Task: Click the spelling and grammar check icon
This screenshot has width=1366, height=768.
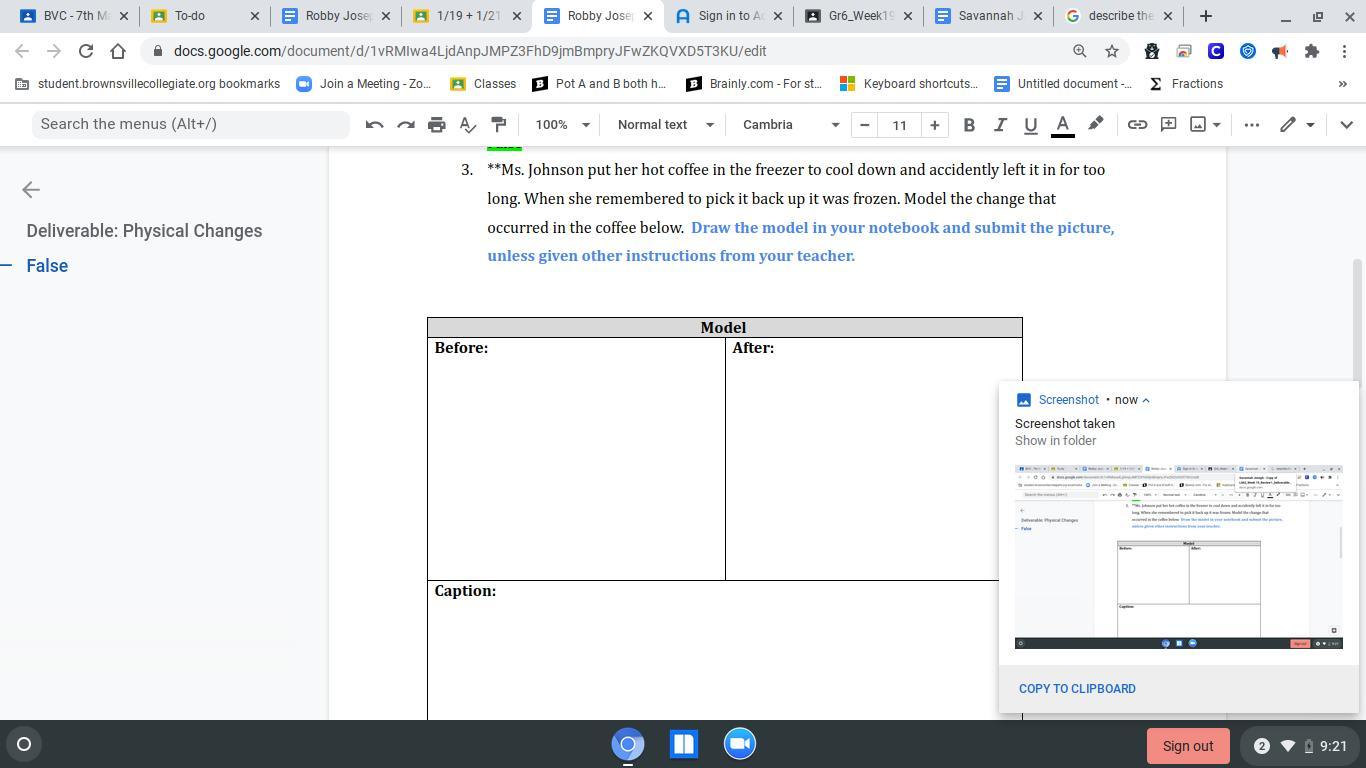Action: pyautogui.click(x=467, y=125)
